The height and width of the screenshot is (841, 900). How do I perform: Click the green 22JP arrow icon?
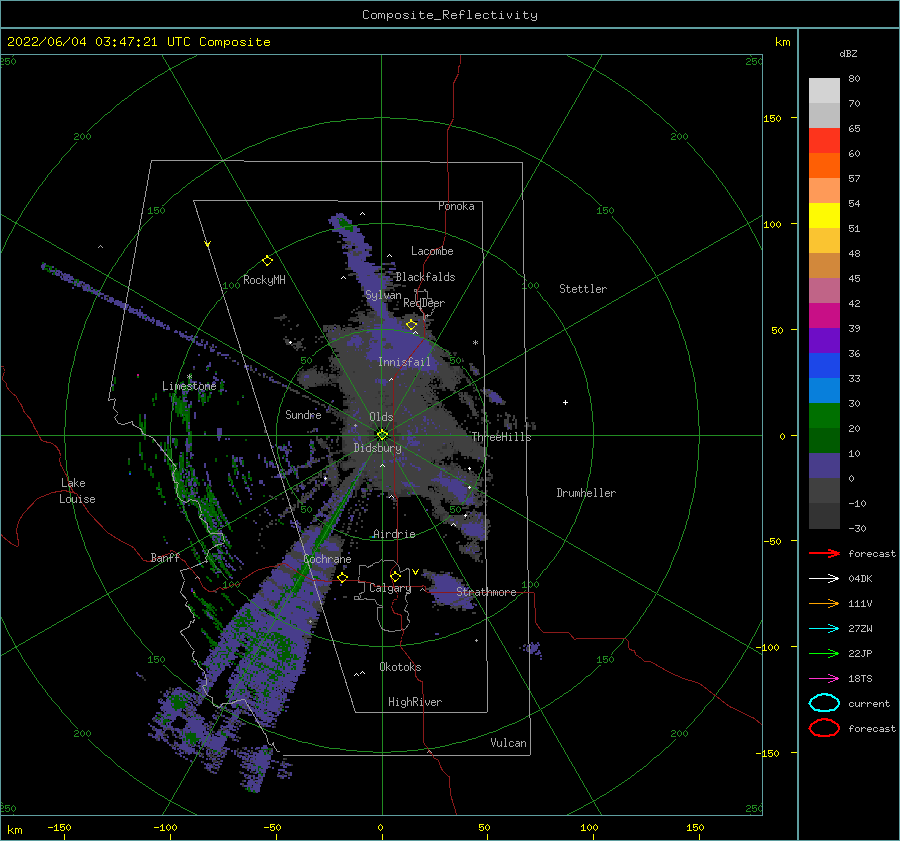click(x=824, y=653)
